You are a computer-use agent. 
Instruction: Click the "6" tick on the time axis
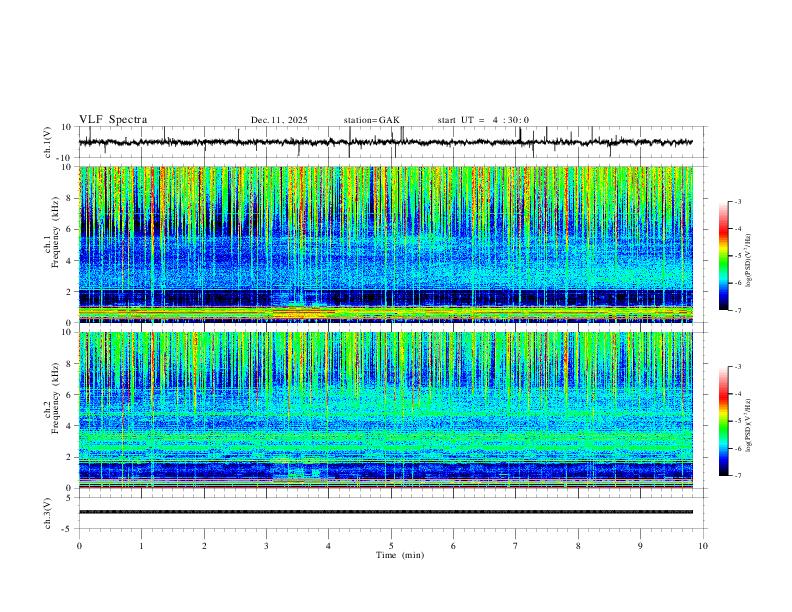[453, 546]
